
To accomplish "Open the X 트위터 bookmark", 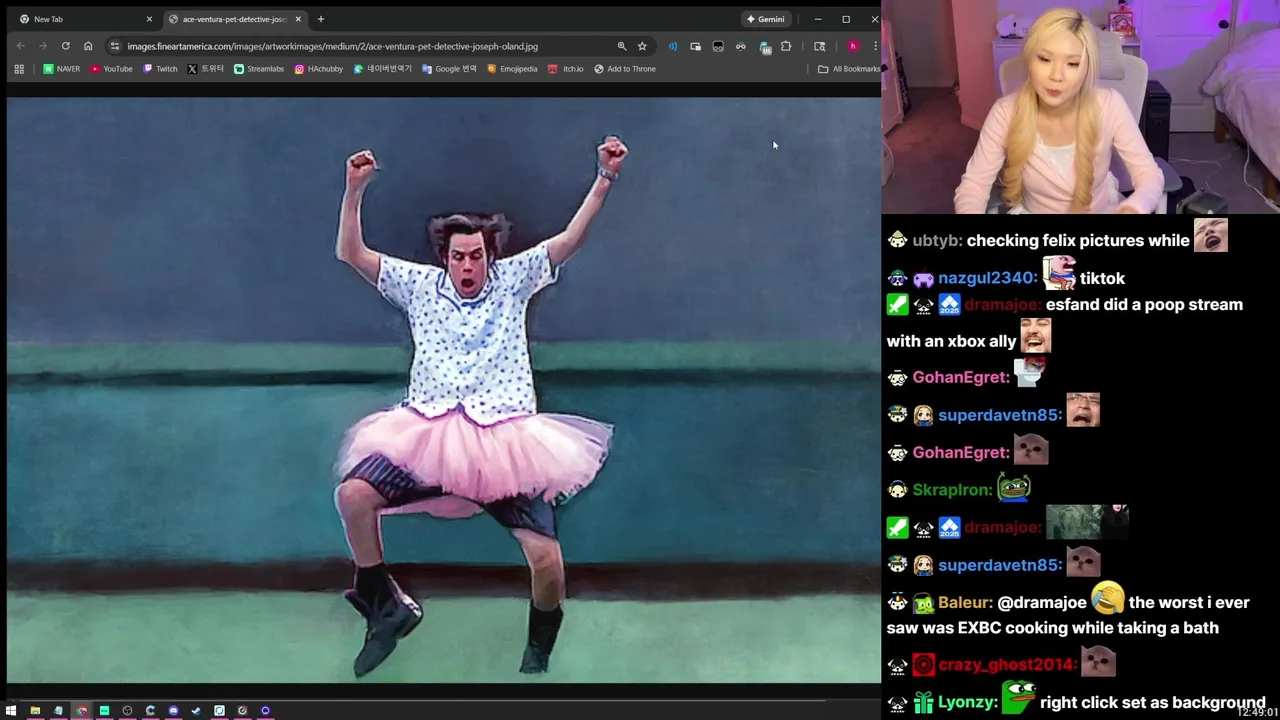I will coord(206,69).
